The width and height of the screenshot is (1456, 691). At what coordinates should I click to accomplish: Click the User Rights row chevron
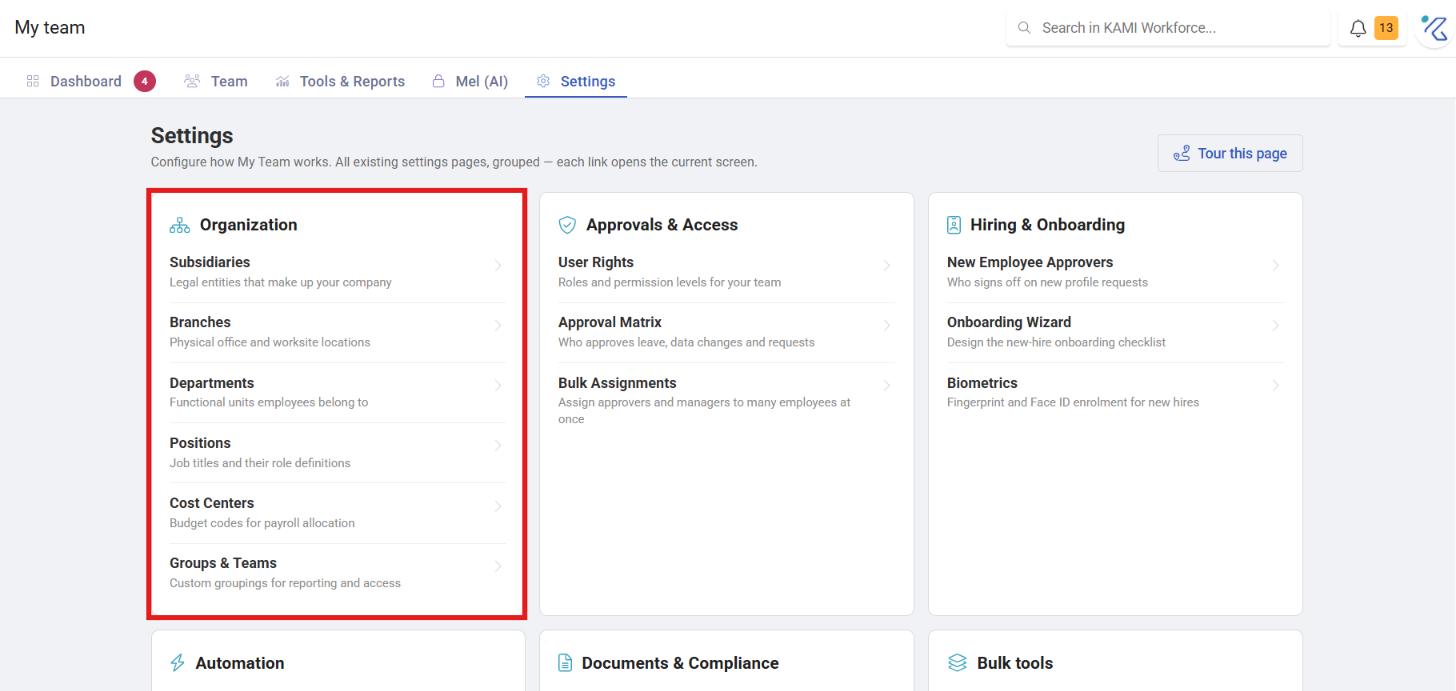[887, 266]
